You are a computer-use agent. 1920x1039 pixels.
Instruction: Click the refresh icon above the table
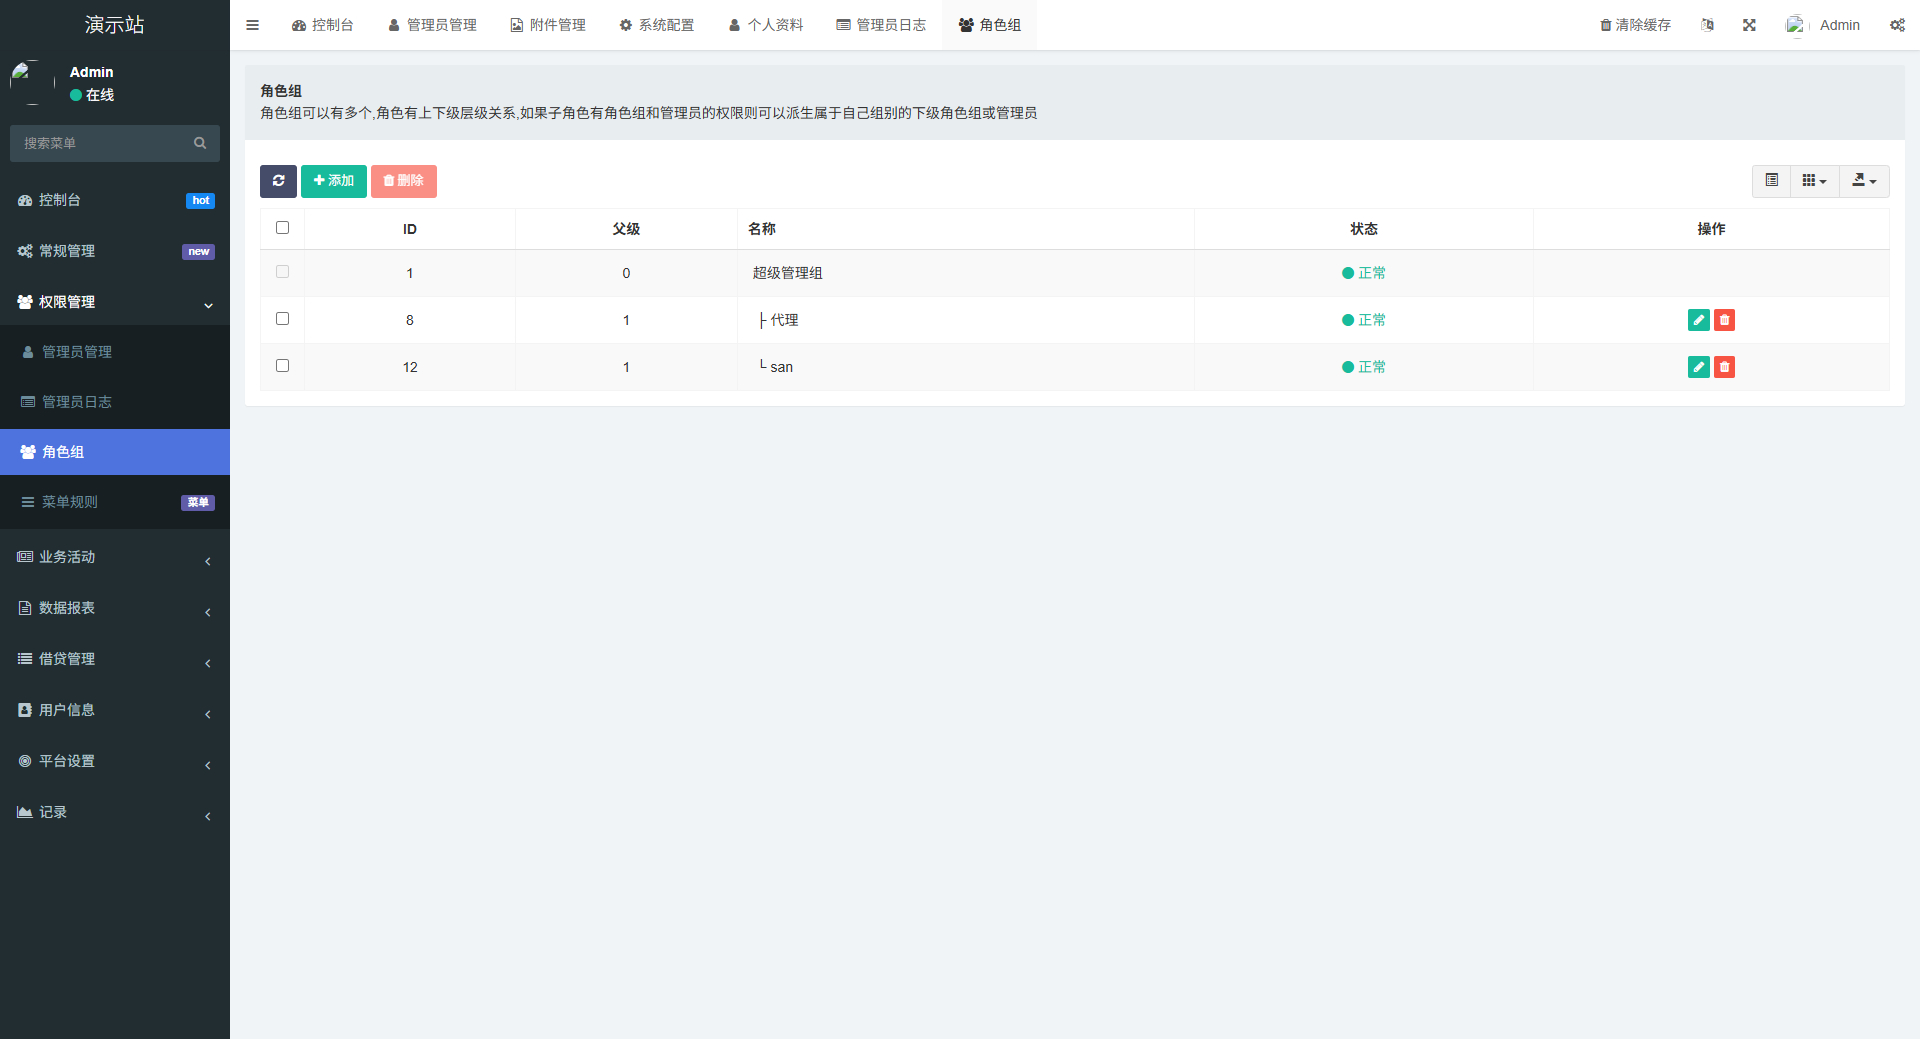tap(278, 181)
